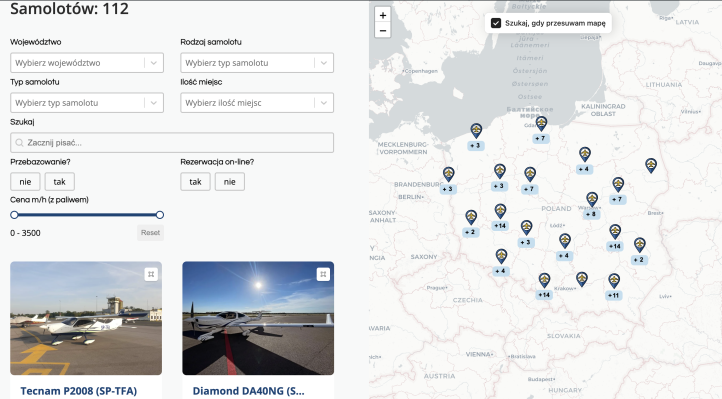Click unlabeled airplane marker northwest of Brest

click(651, 165)
